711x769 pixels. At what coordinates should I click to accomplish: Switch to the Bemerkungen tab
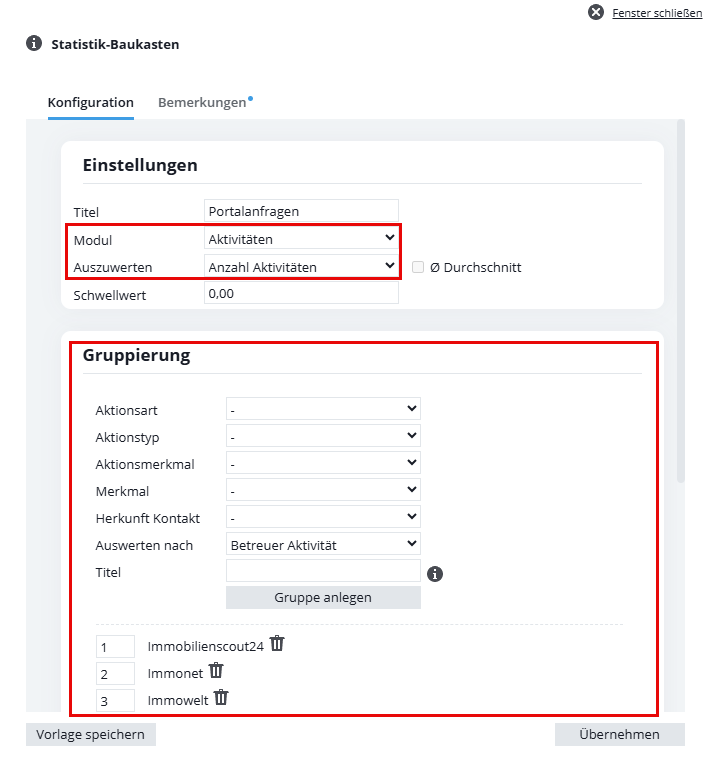tap(202, 102)
